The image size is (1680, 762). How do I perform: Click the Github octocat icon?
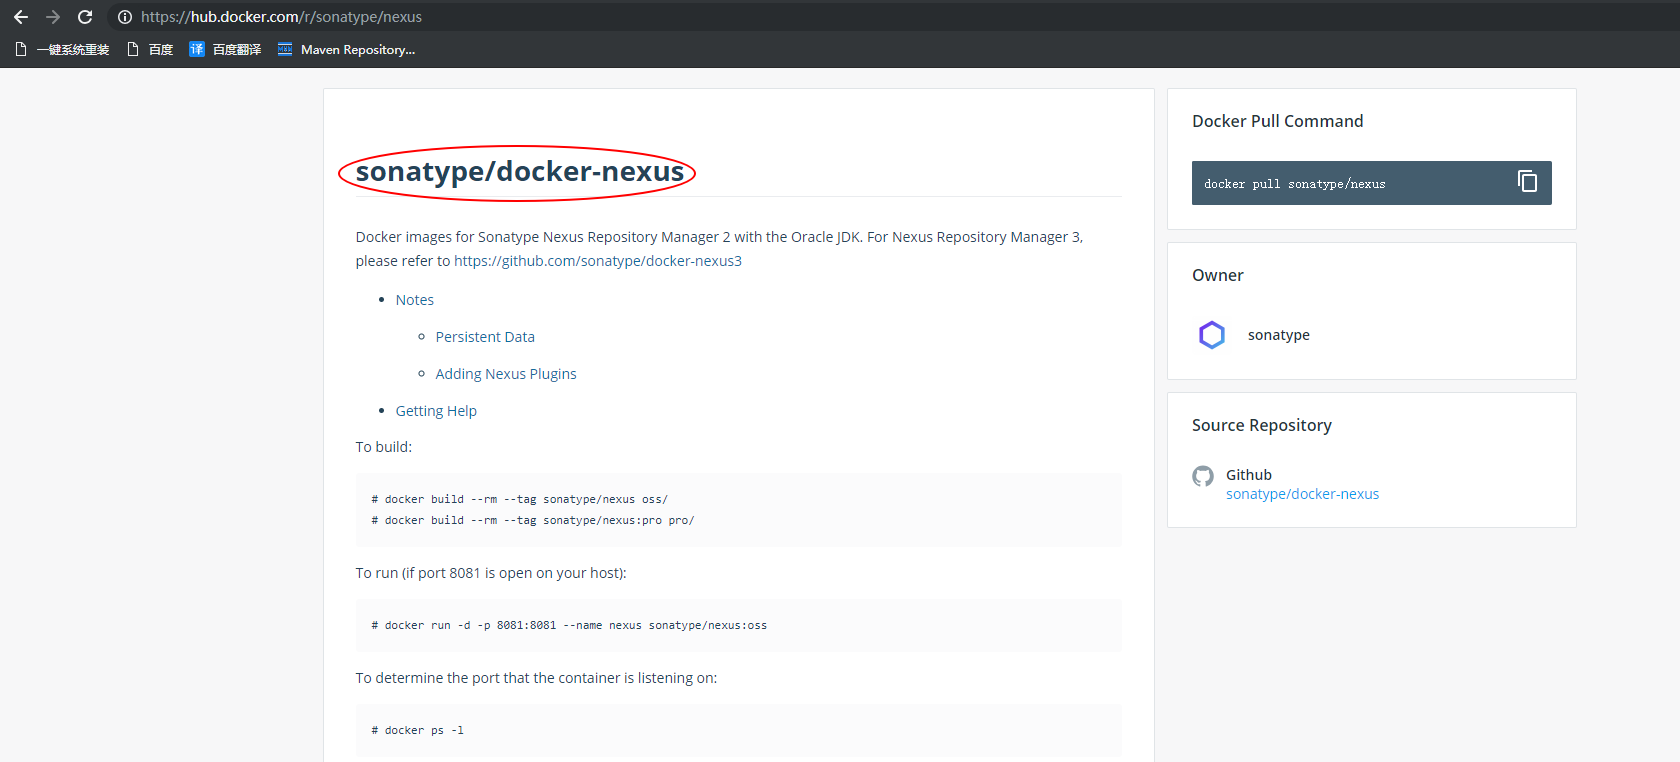click(x=1203, y=476)
